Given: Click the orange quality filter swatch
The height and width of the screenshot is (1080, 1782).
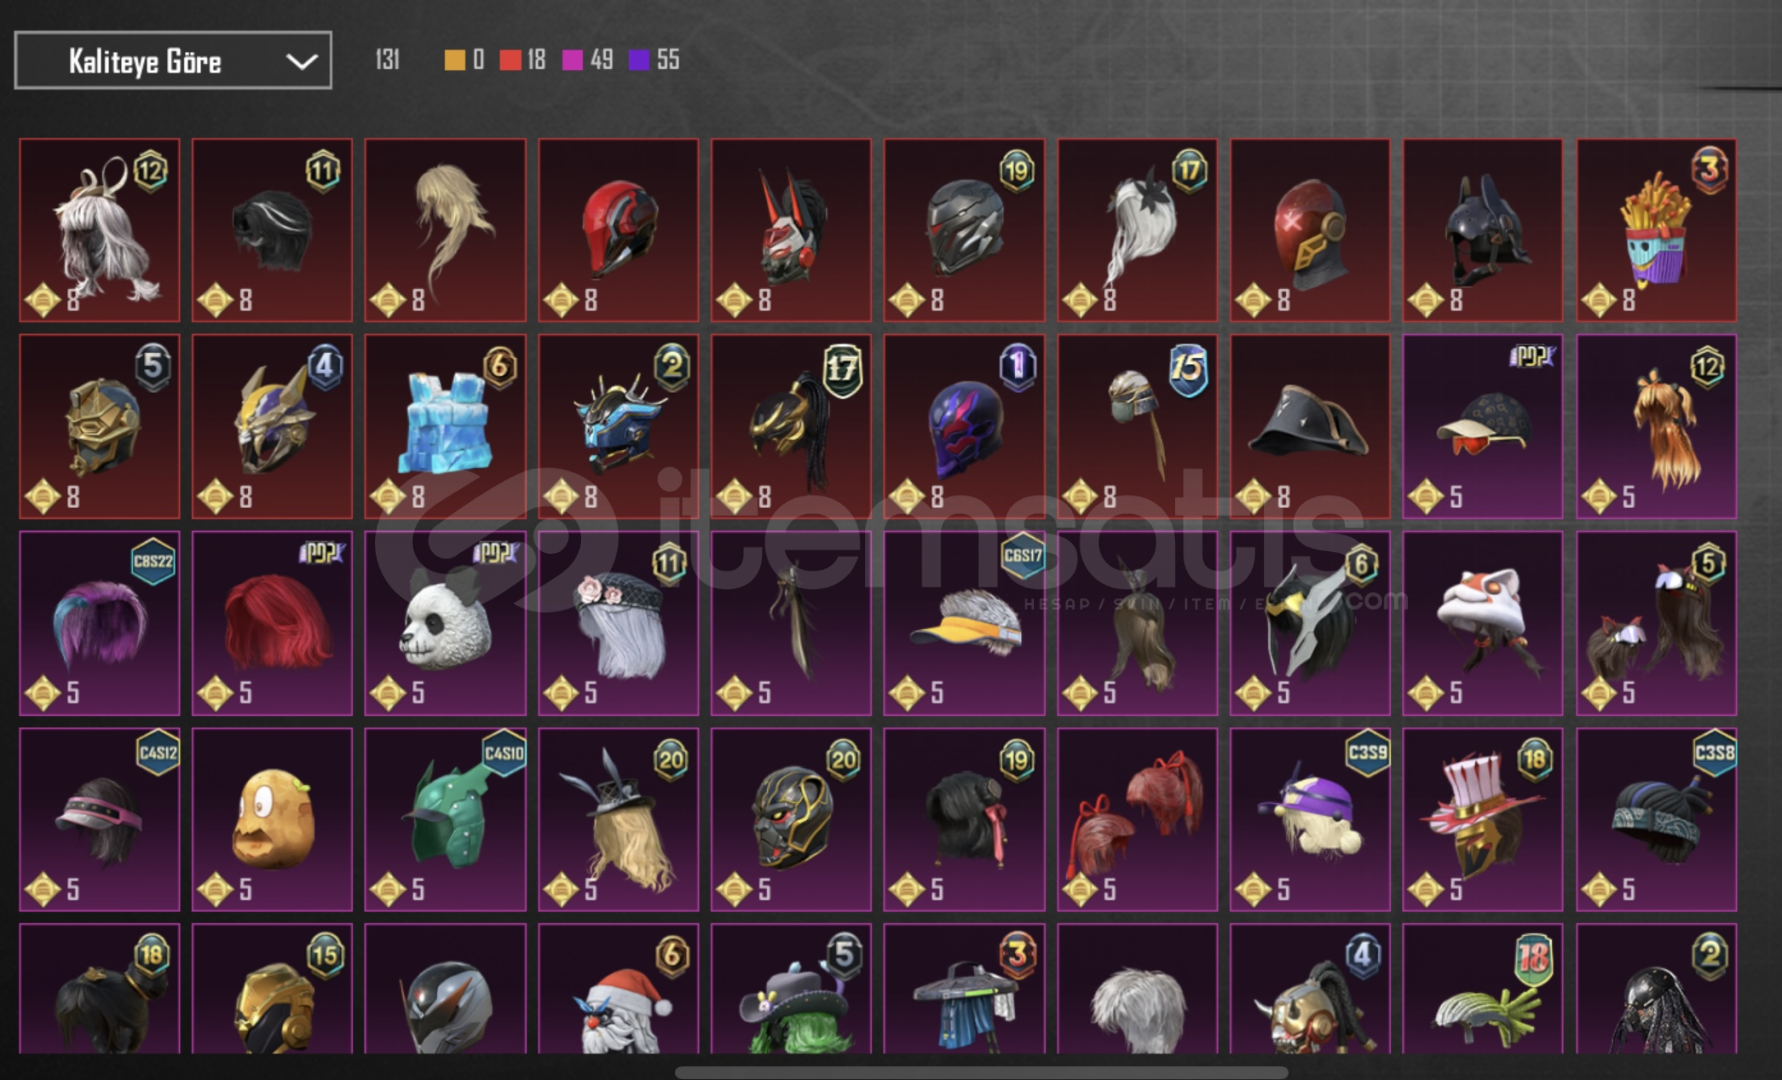Looking at the screenshot, I should pyautogui.click(x=455, y=60).
